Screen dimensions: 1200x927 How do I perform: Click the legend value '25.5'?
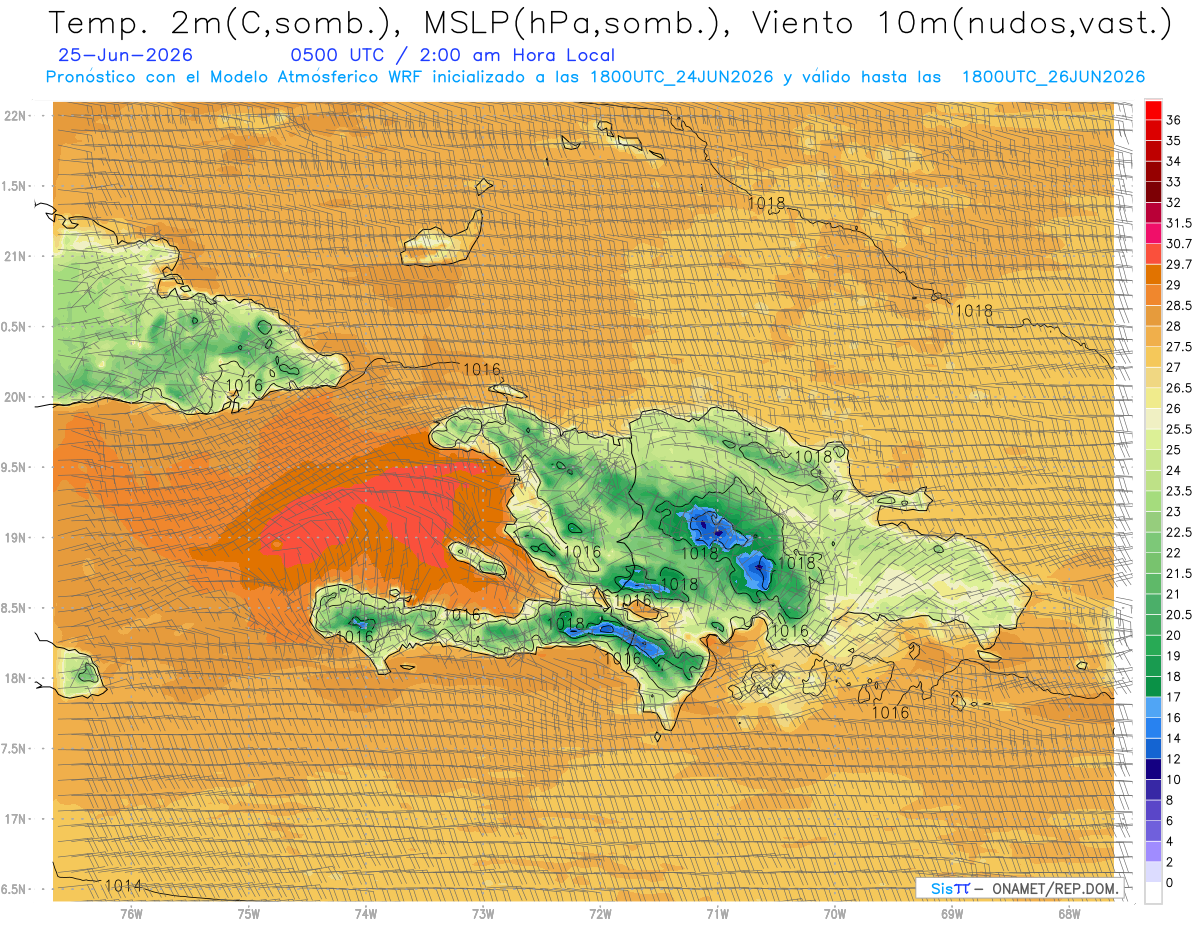(1178, 429)
